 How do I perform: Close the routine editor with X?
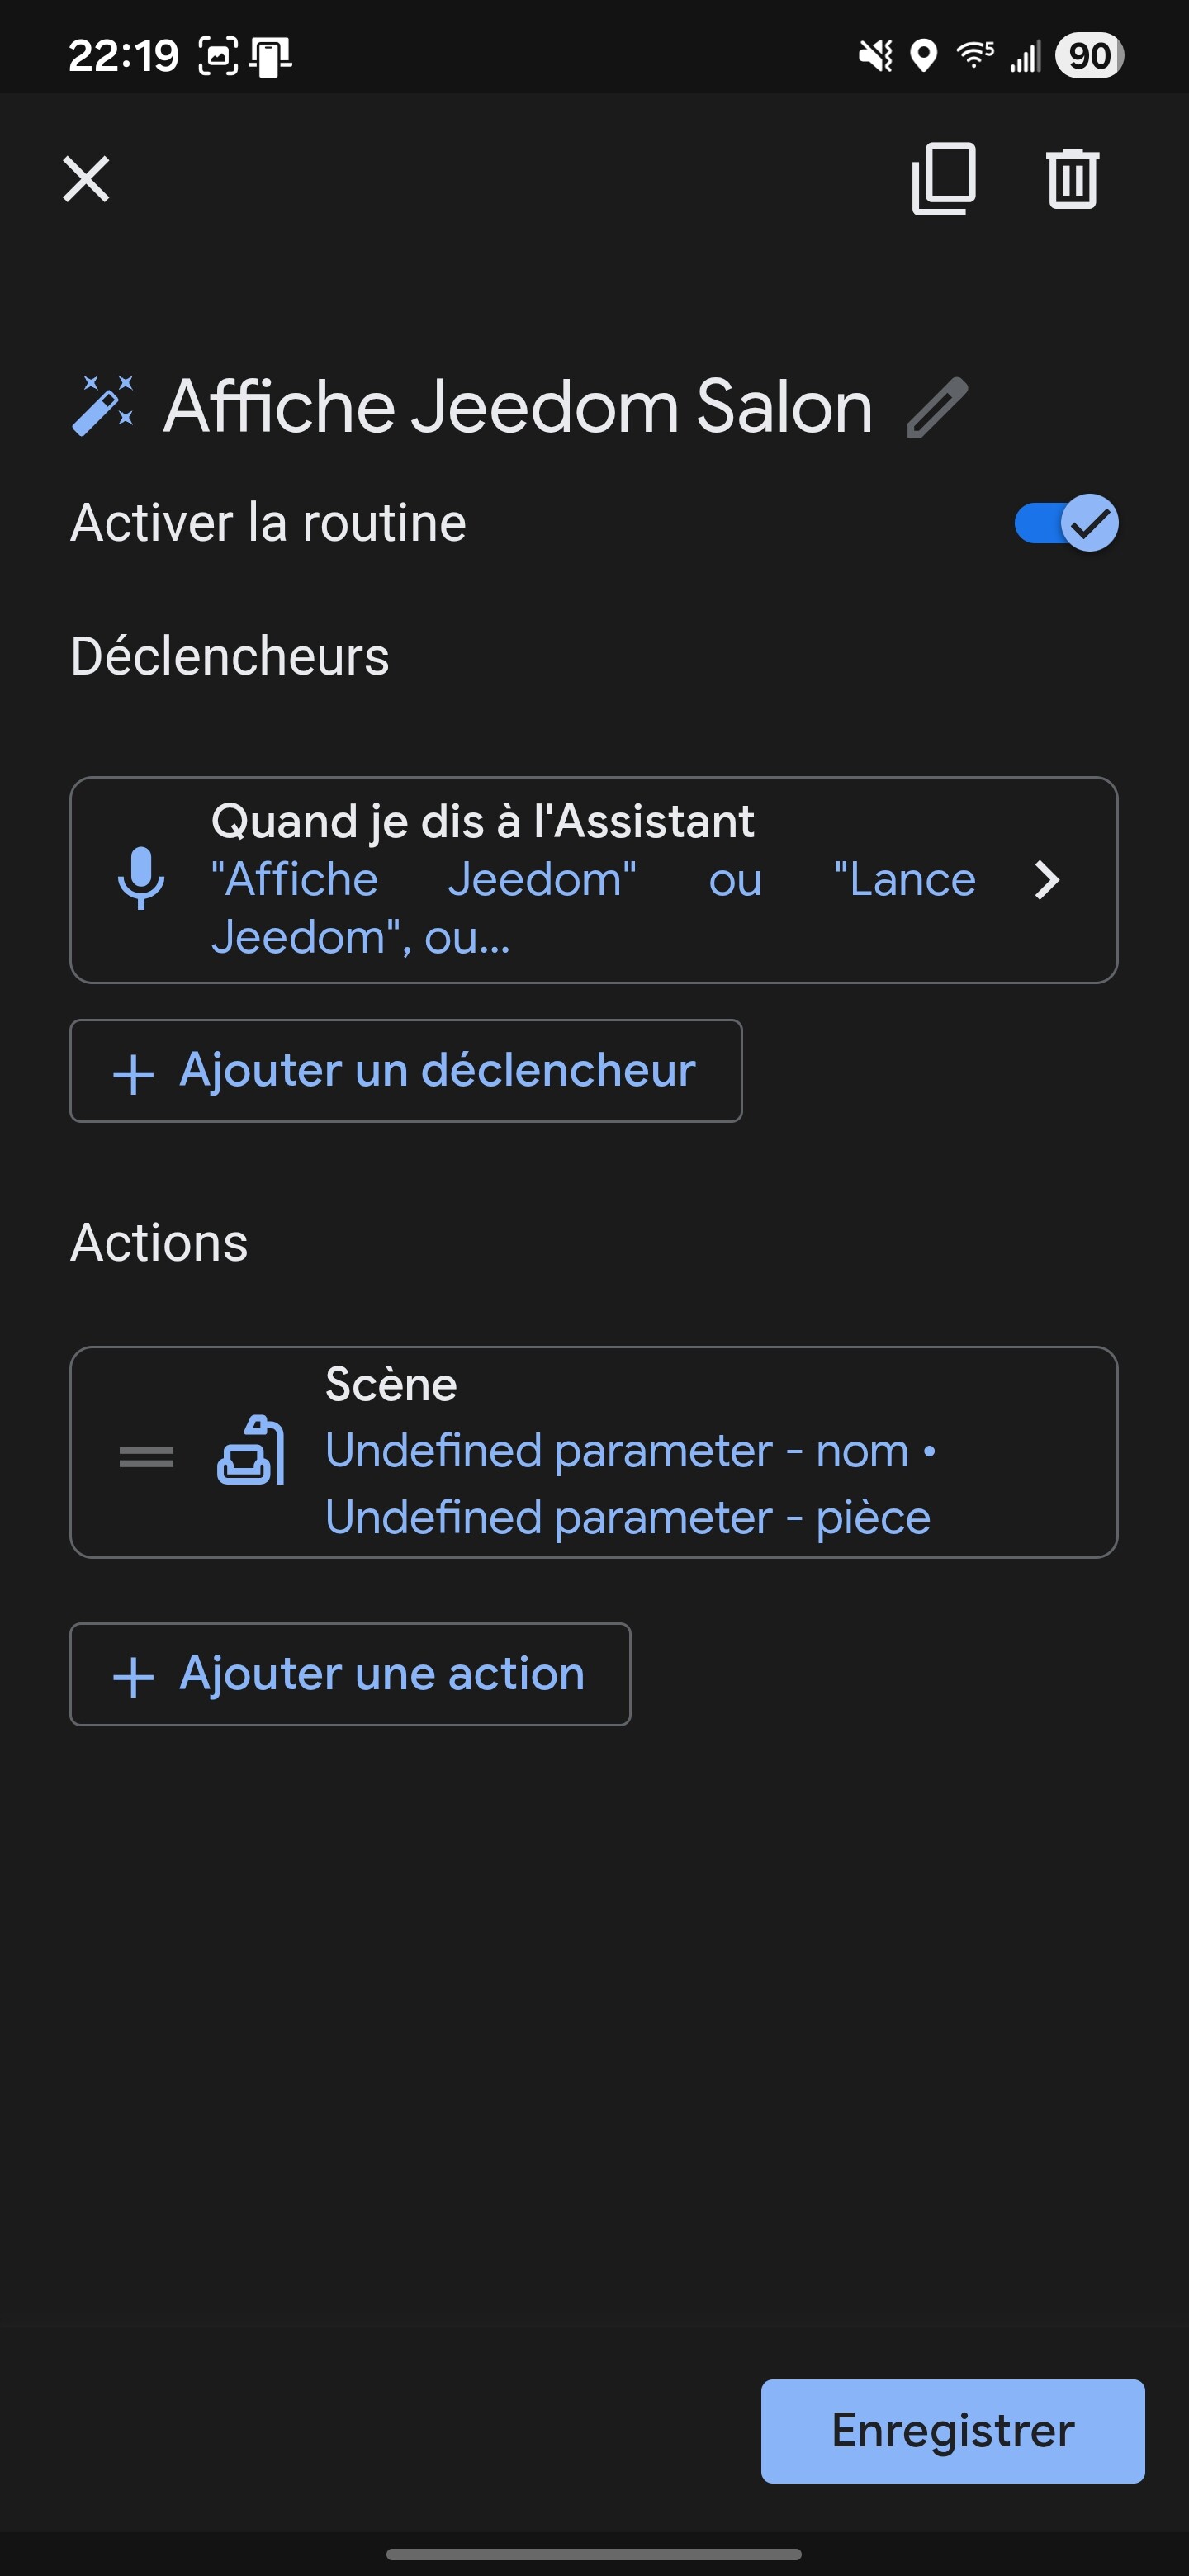point(86,179)
